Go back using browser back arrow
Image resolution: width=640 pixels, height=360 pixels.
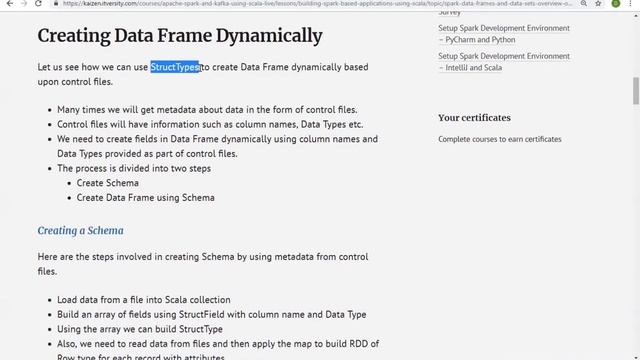[10, 3]
